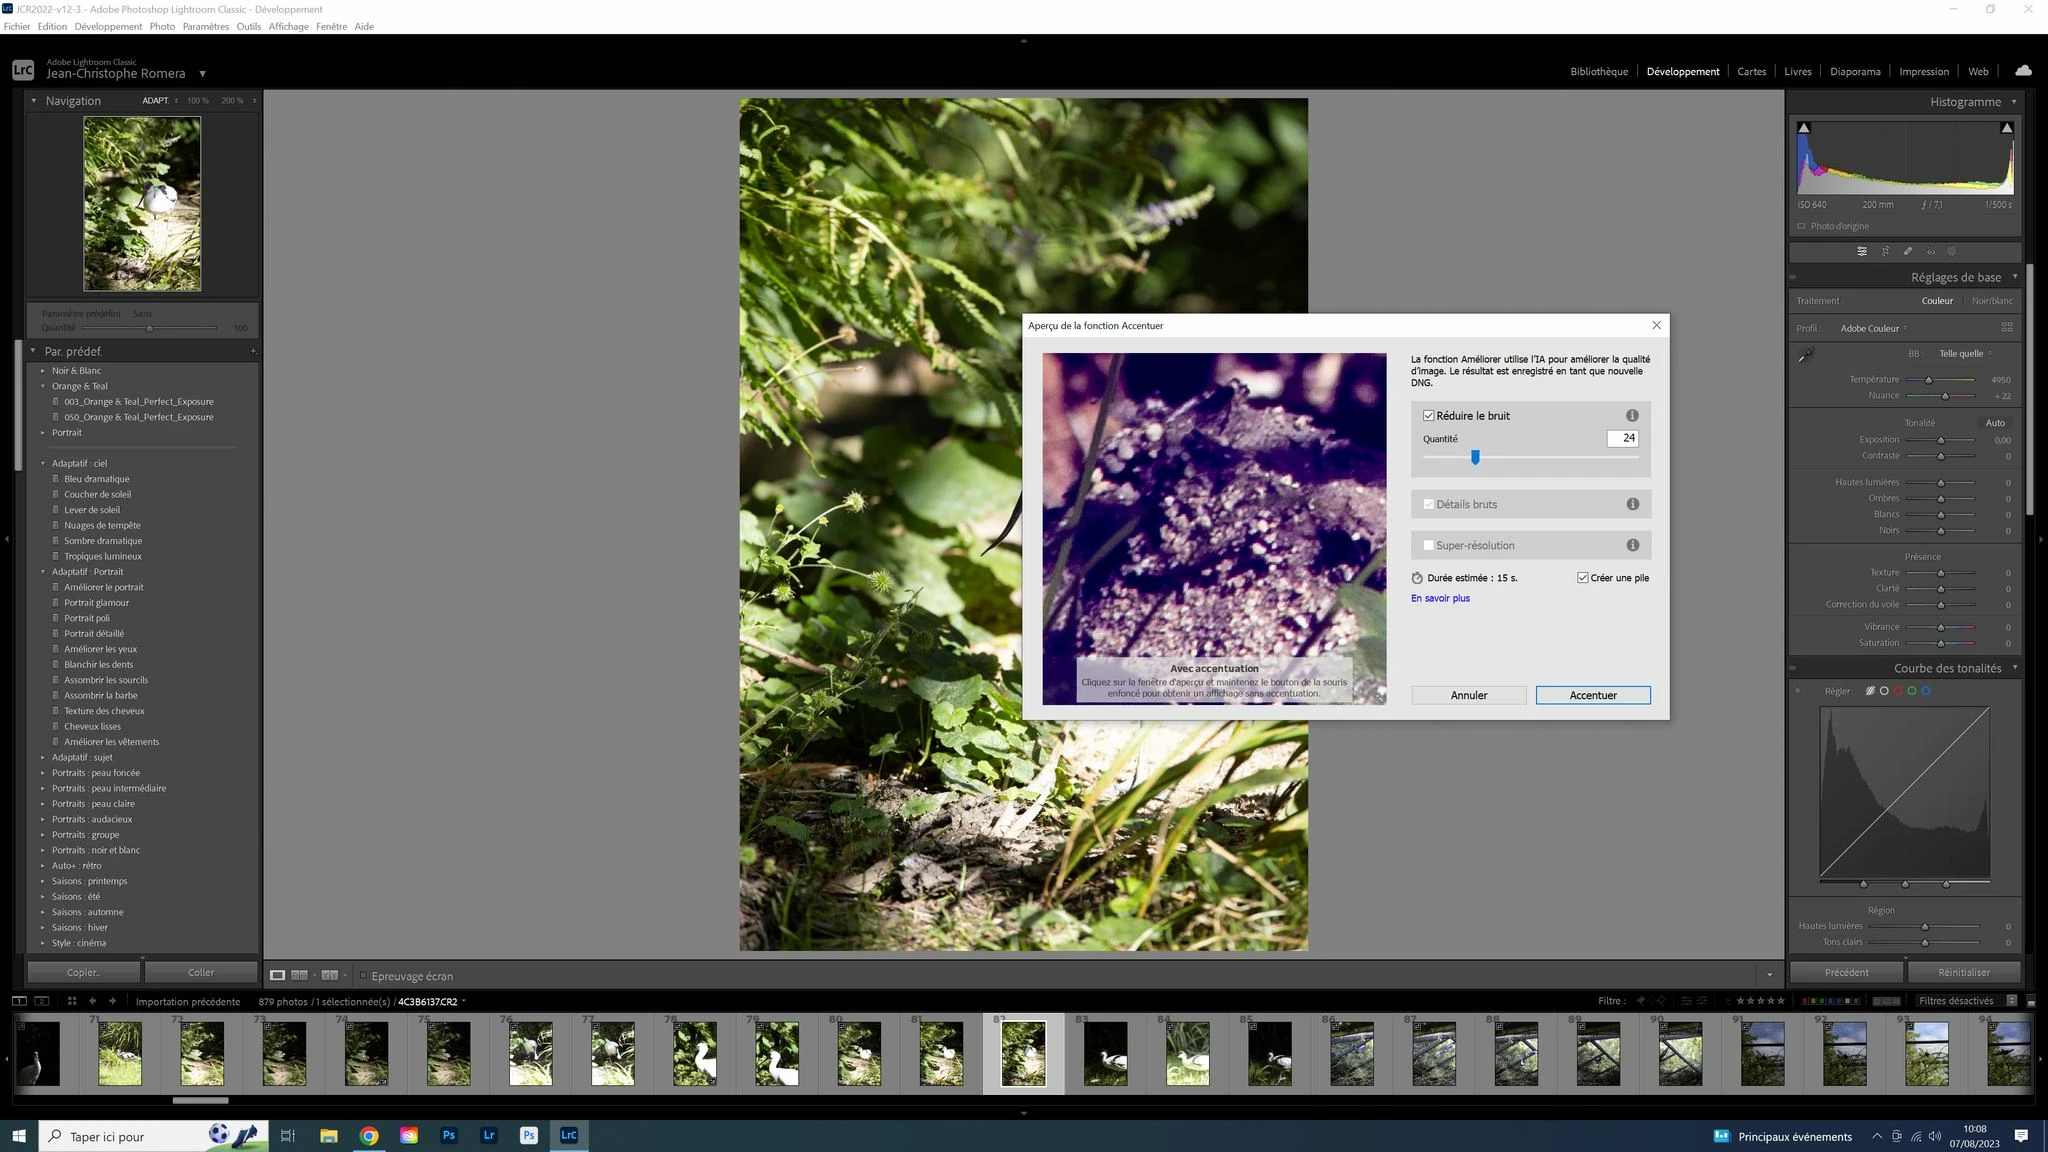Select the Healing tool icon
Viewport: 2048px width, 1152px height.
tap(1908, 251)
